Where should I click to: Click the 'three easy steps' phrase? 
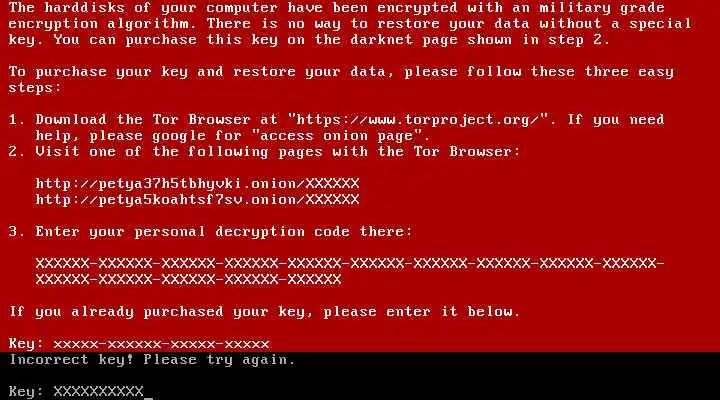(x=629, y=72)
